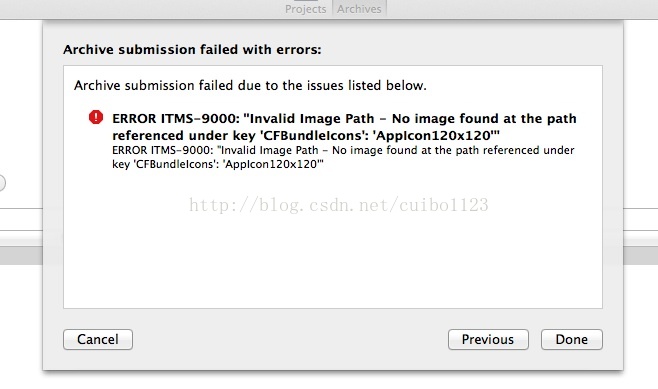Viewport: 658px width, 389px height.
Task: Dismiss the sheet with Cancel
Action: (x=98, y=339)
